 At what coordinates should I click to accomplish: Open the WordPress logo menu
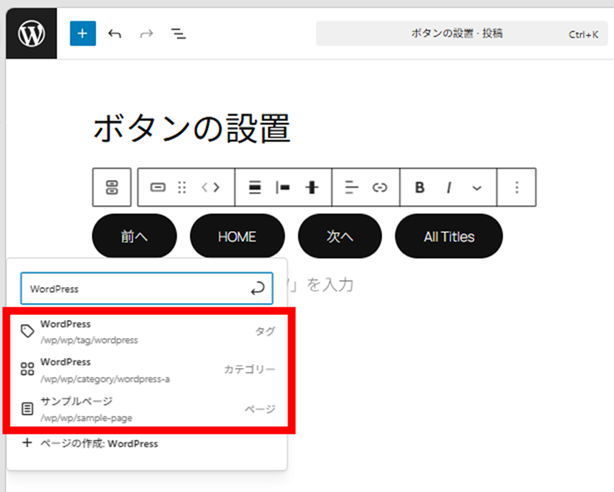pyautogui.click(x=31, y=33)
